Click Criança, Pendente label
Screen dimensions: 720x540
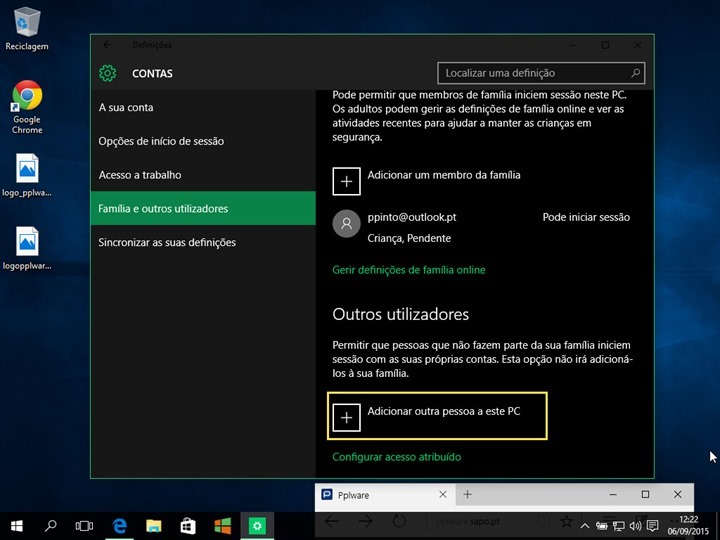pos(409,238)
